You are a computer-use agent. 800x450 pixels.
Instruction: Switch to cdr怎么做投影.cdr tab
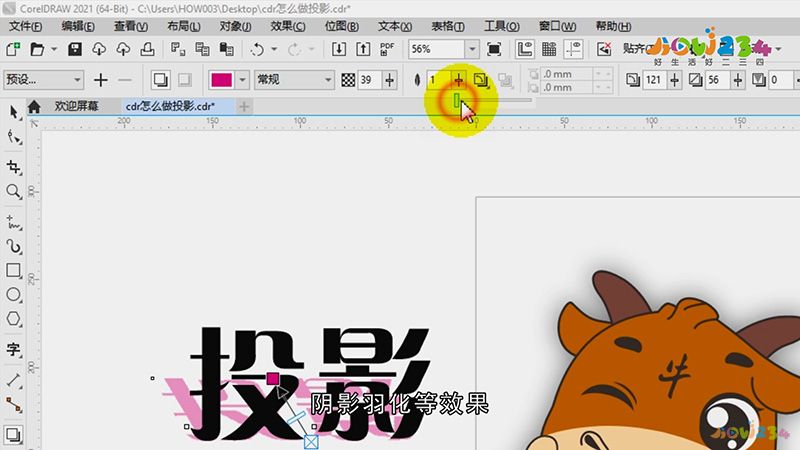pos(170,106)
